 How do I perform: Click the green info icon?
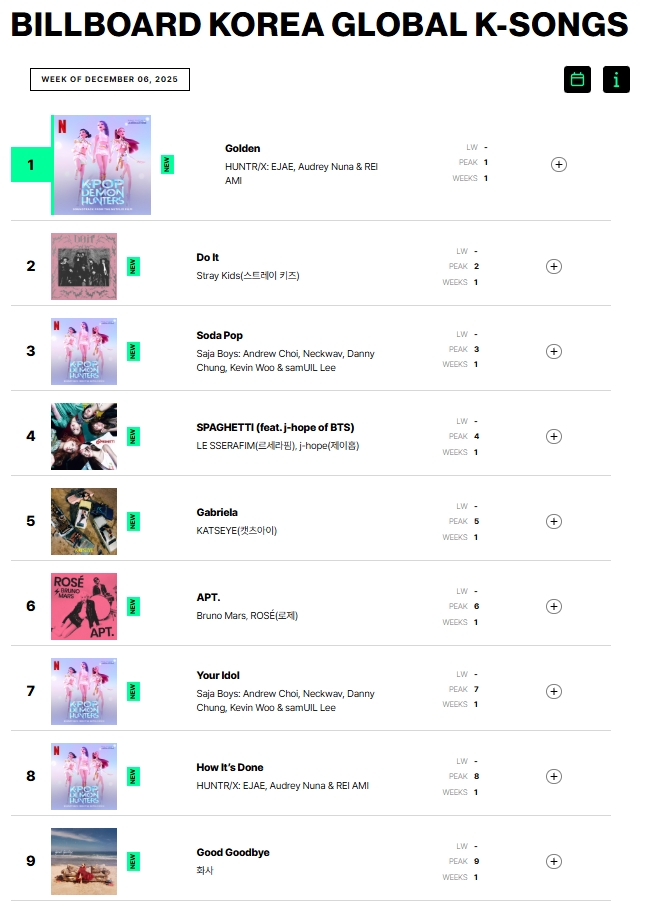[616, 80]
